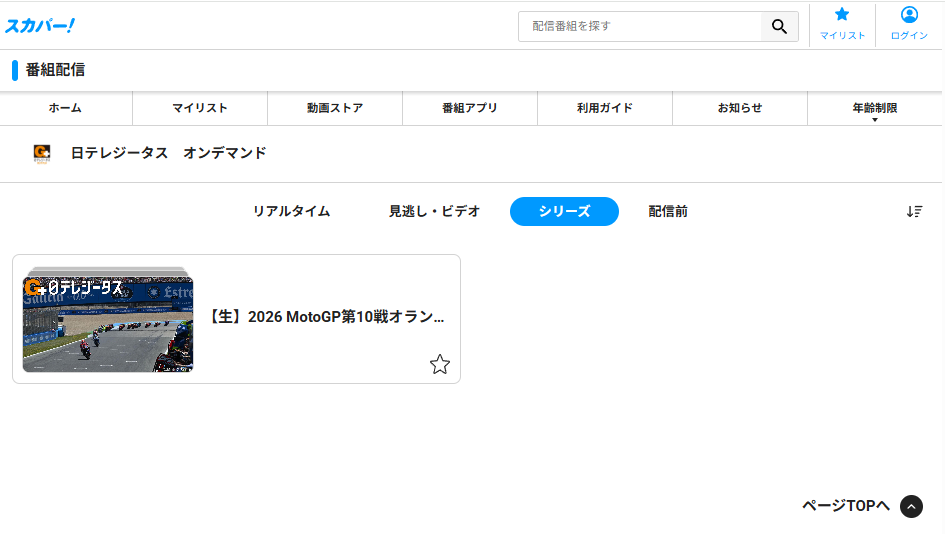
Task: Open the ホーム navigation tab
Action: tap(65, 108)
